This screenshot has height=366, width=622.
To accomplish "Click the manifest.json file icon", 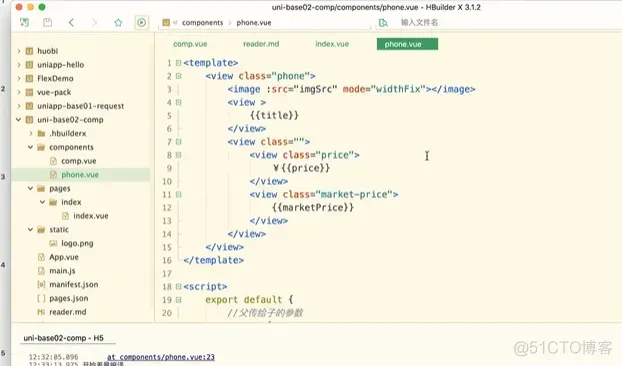I will pos(41,284).
